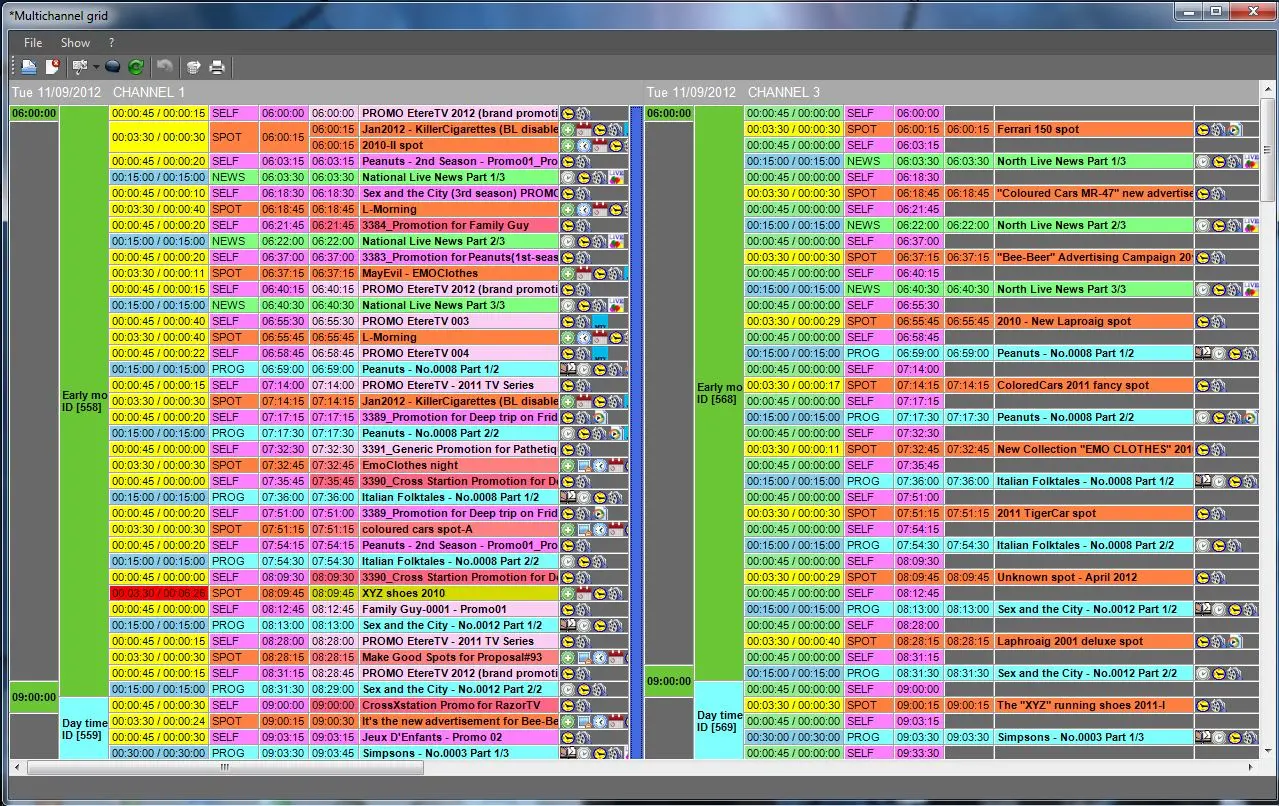1279x806 pixels.
Task: Open the File menu
Action: [x=33, y=43]
